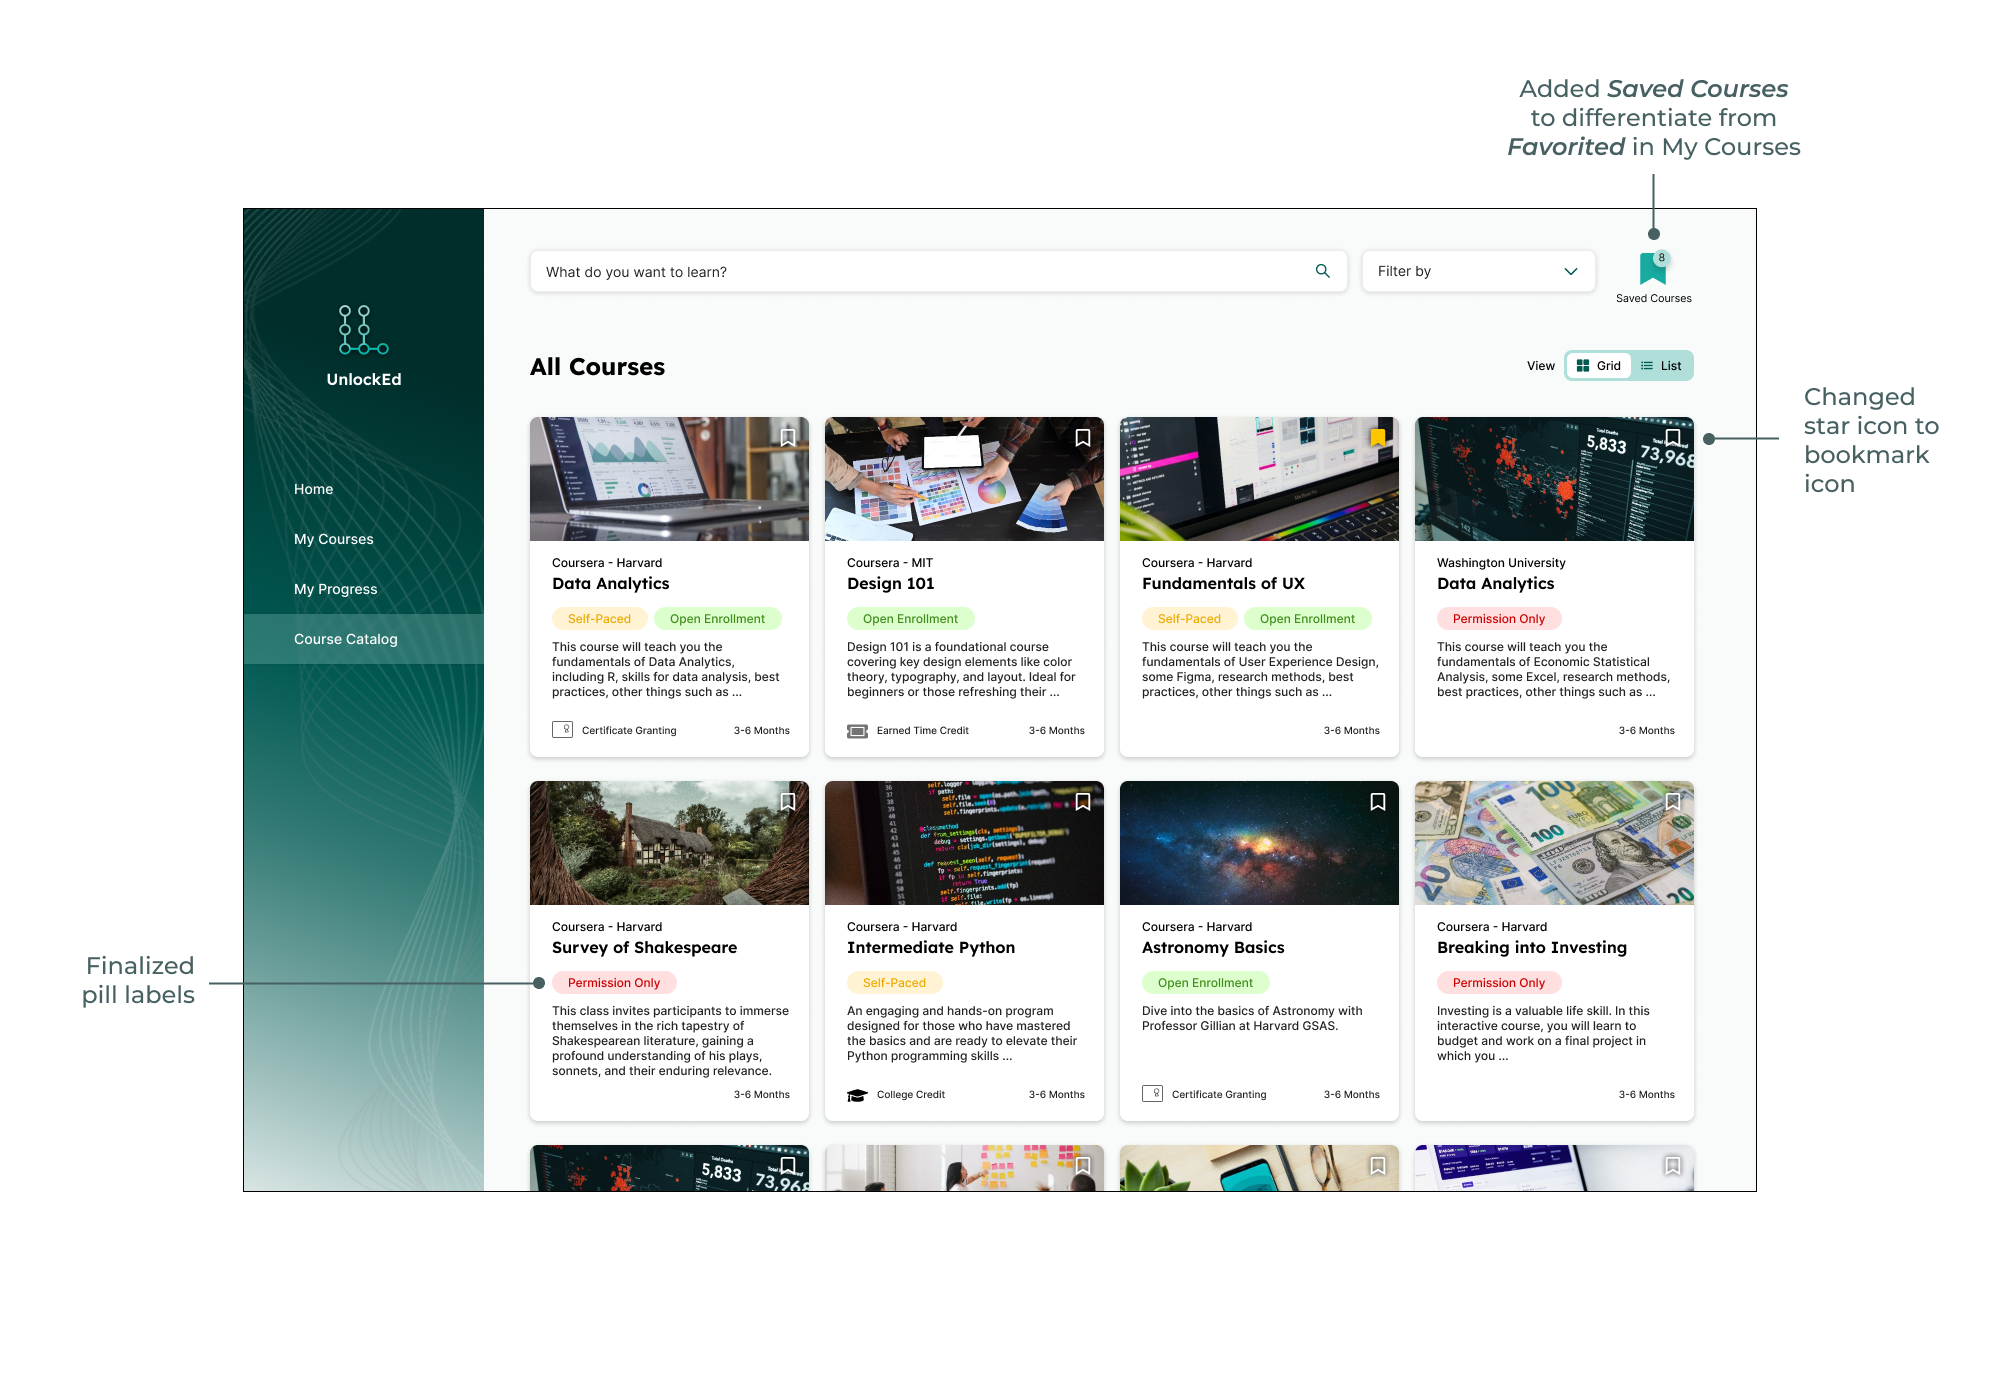This screenshot has width=2000, height=1400.
Task: Click Design 101 course title
Action: (890, 584)
